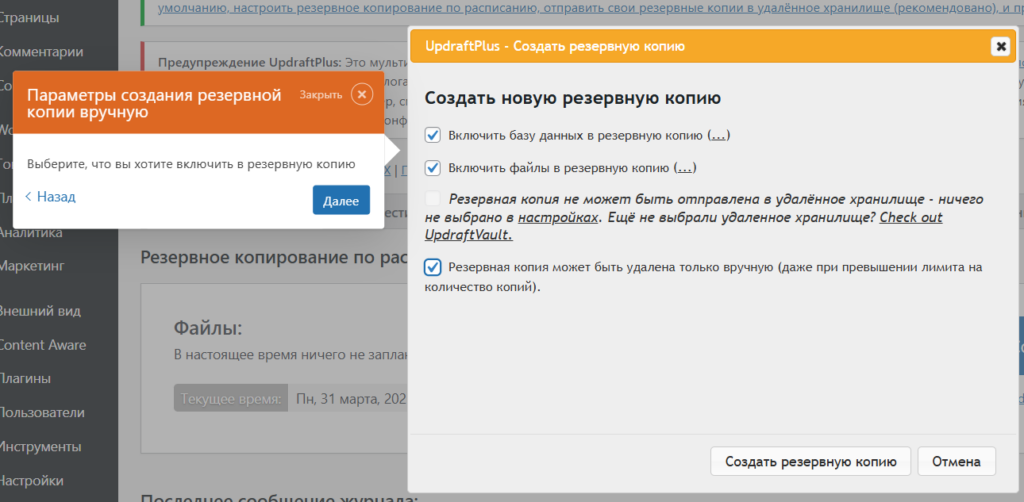Expand database options via '(...)' link
This screenshot has width=1024, height=502.
(x=719, y=136)
